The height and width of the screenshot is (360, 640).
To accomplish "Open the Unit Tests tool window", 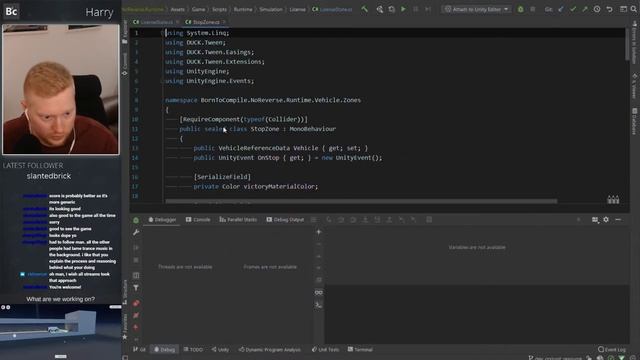I will (325, 349).
